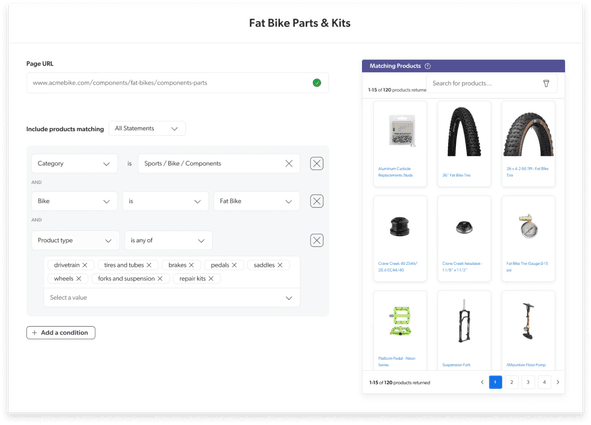The height and width of the screenshot is (425, 591).
Task: Clear the Sports / Bike / Components value
Action: tap(289, 164)
